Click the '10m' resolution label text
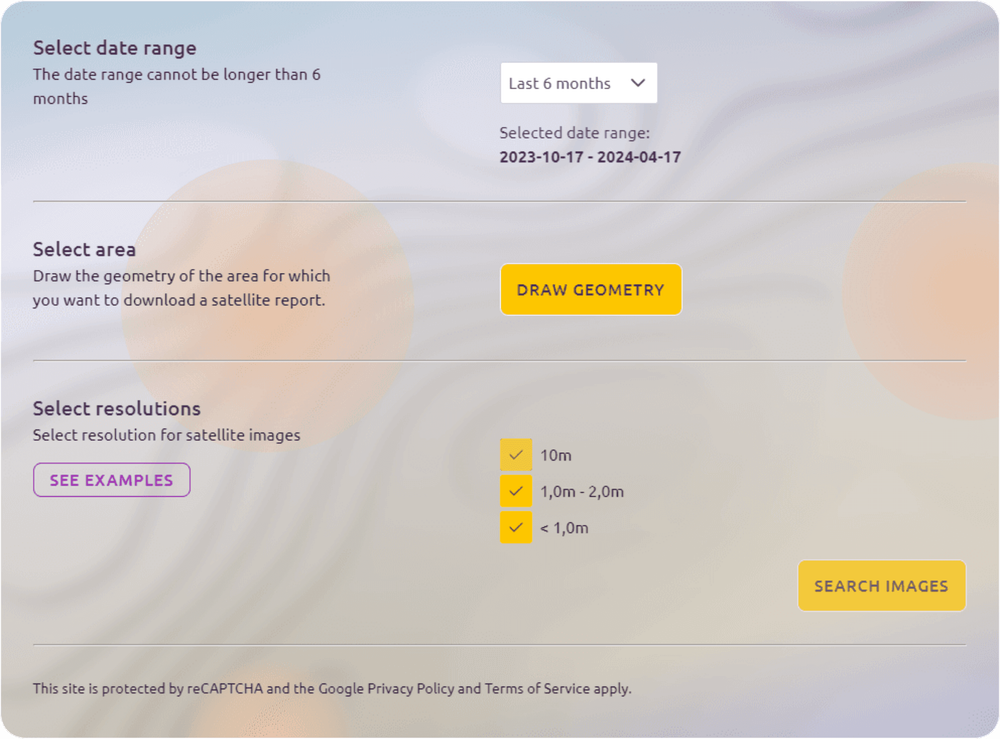This screenshot has height=739, width=1000. pyautogui.click(x=556, y=456)
